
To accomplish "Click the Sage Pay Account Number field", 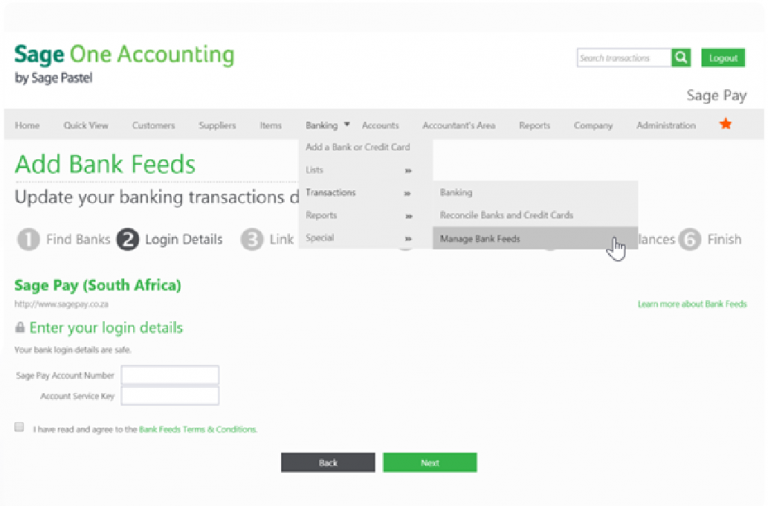I will pyautogui.click(x=170, y=375).
